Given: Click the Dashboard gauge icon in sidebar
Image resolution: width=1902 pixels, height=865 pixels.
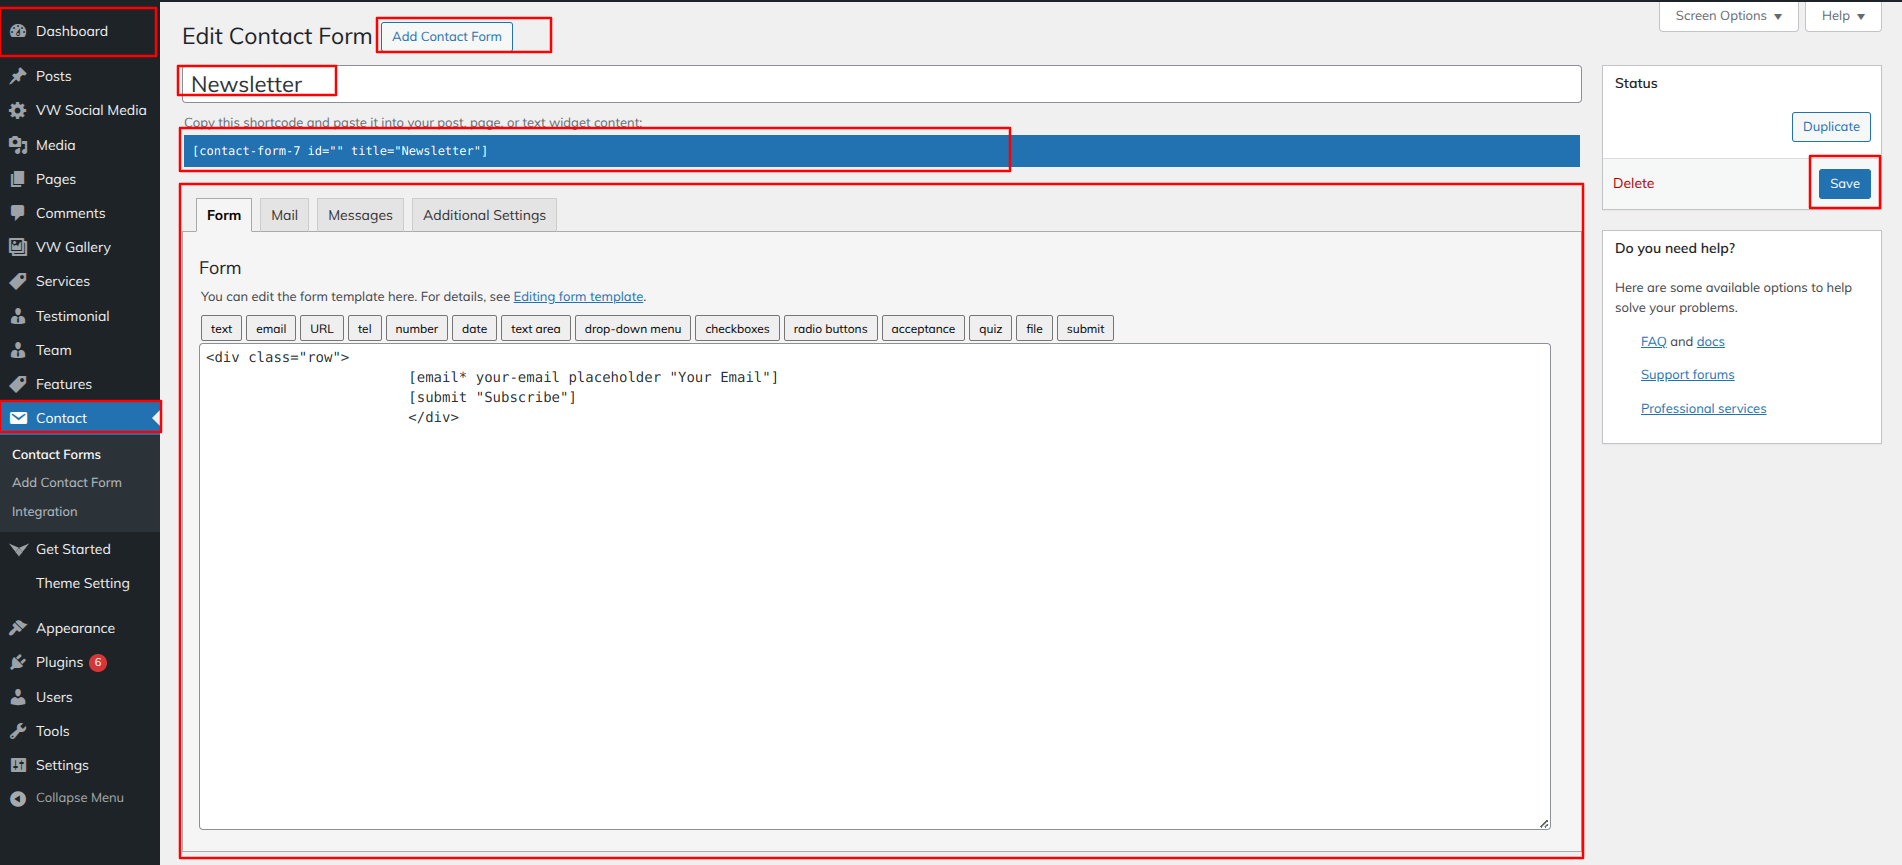Looking at the screenshot, I should tap(18, 31).
